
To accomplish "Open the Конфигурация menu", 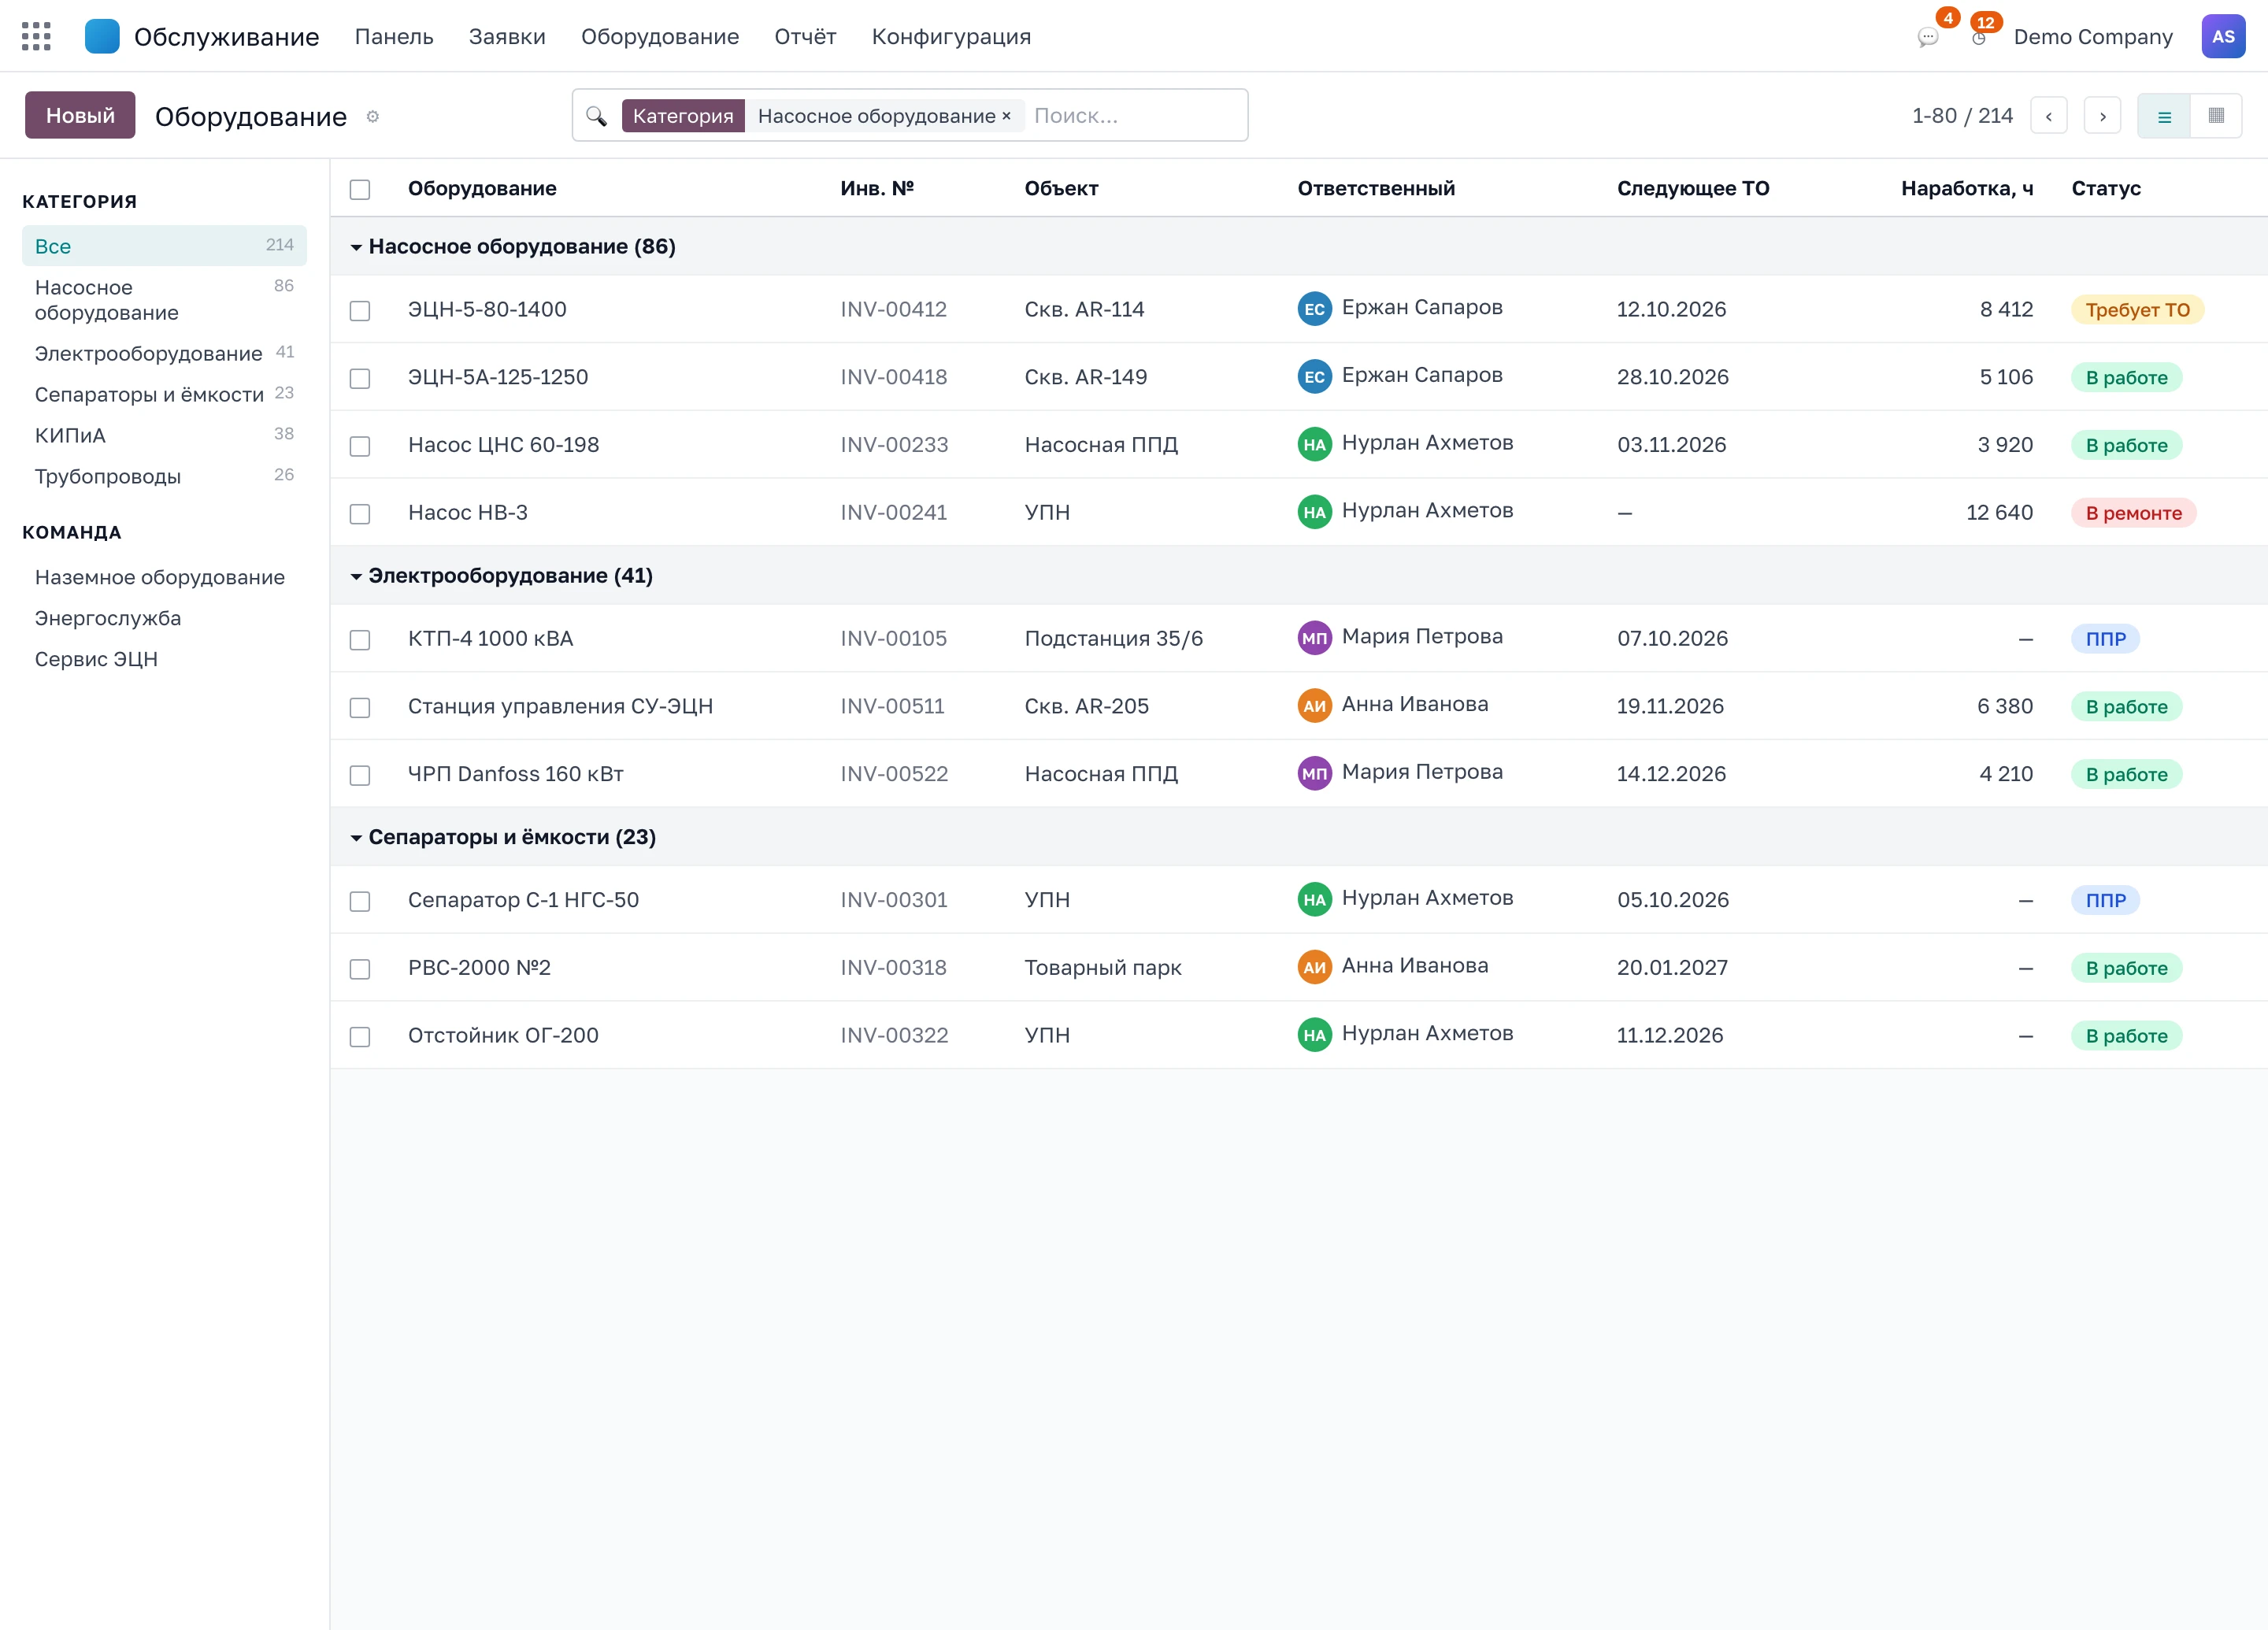I will 951,37.
